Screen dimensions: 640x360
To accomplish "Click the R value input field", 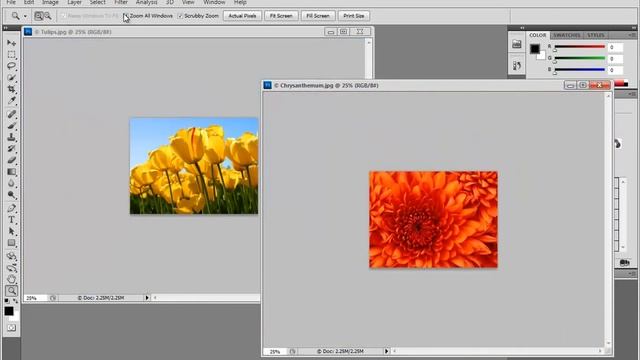I will coord(616,47).
